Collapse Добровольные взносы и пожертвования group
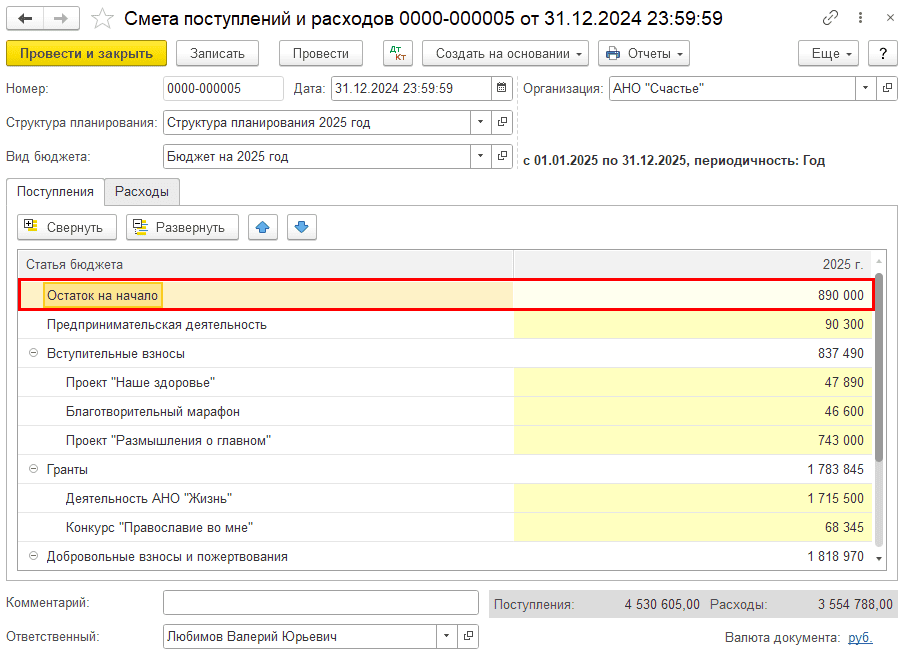Screen dimensions: 903x658 pos(33,556)
